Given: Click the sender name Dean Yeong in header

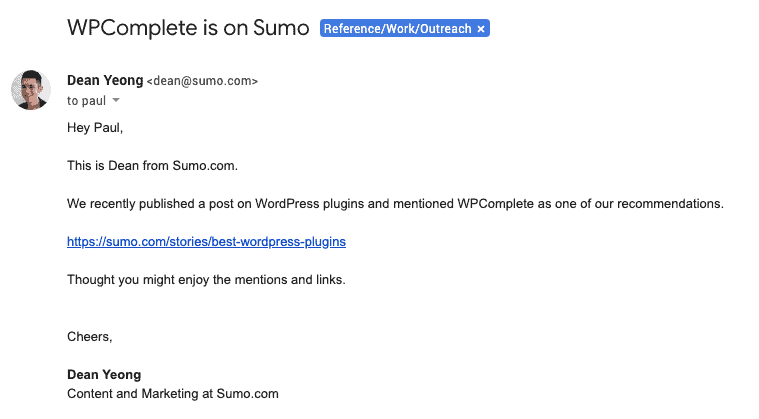Looking at the screenshot, I should click(x=105, y=80).
